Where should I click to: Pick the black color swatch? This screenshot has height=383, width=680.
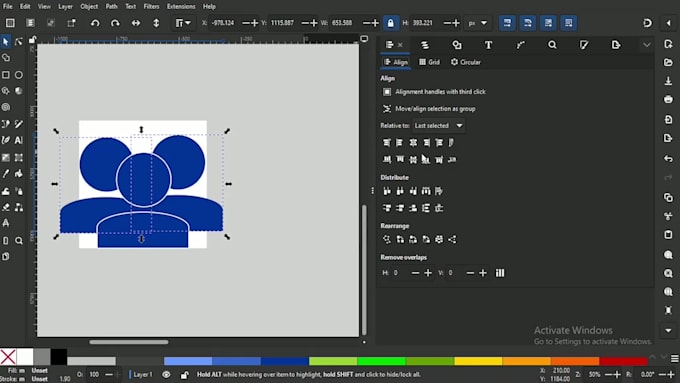[x=59, y=357]
